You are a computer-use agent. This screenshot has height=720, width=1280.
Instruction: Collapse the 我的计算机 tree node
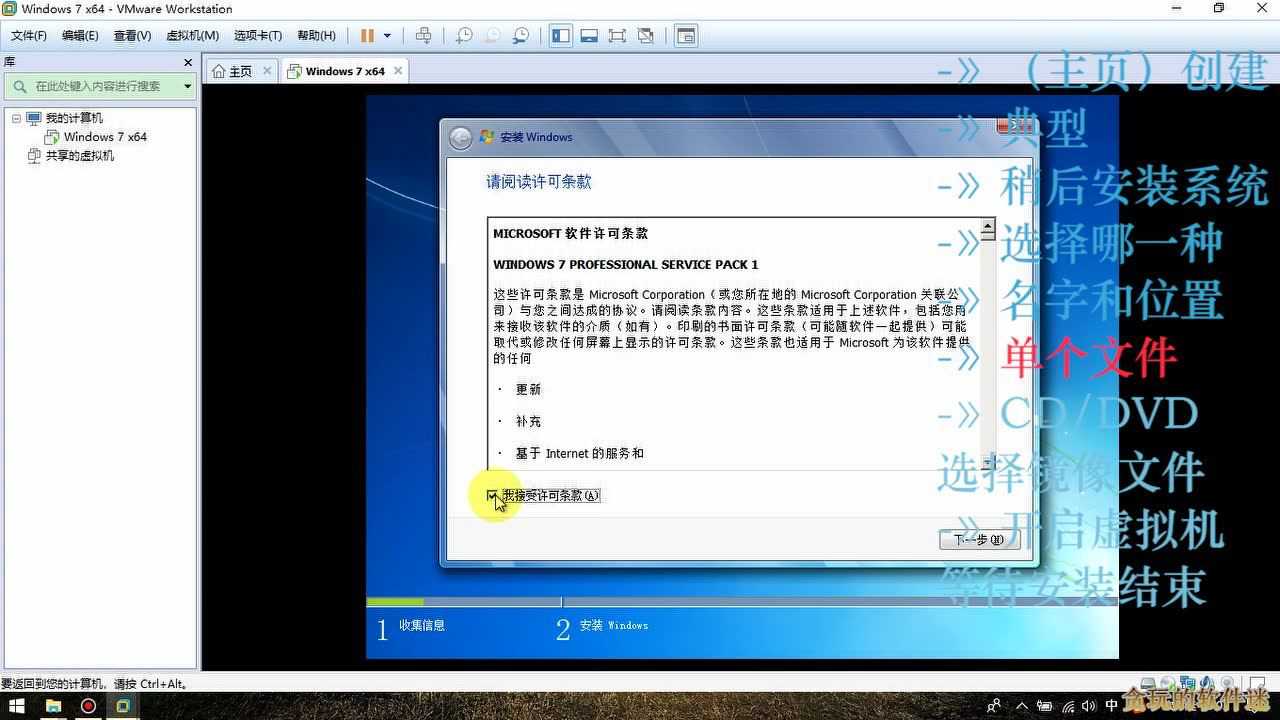[16, 118]
